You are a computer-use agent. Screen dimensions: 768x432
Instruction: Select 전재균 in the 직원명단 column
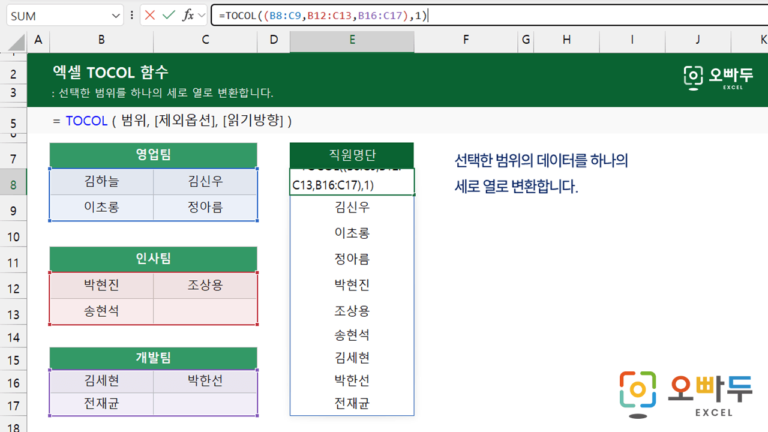[x=352, y=404]
